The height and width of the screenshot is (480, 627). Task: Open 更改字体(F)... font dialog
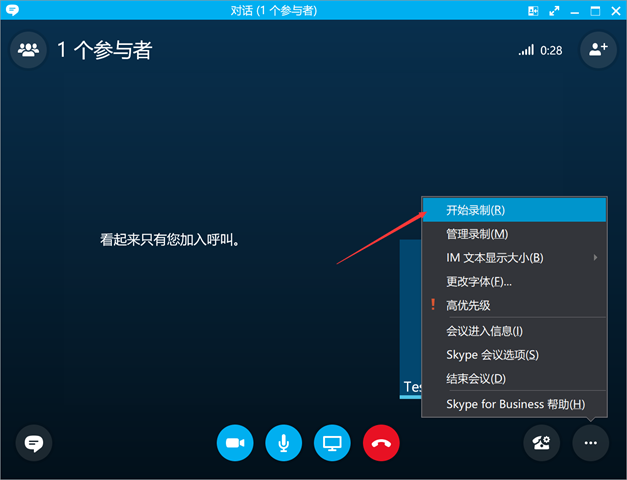[479, 282]
